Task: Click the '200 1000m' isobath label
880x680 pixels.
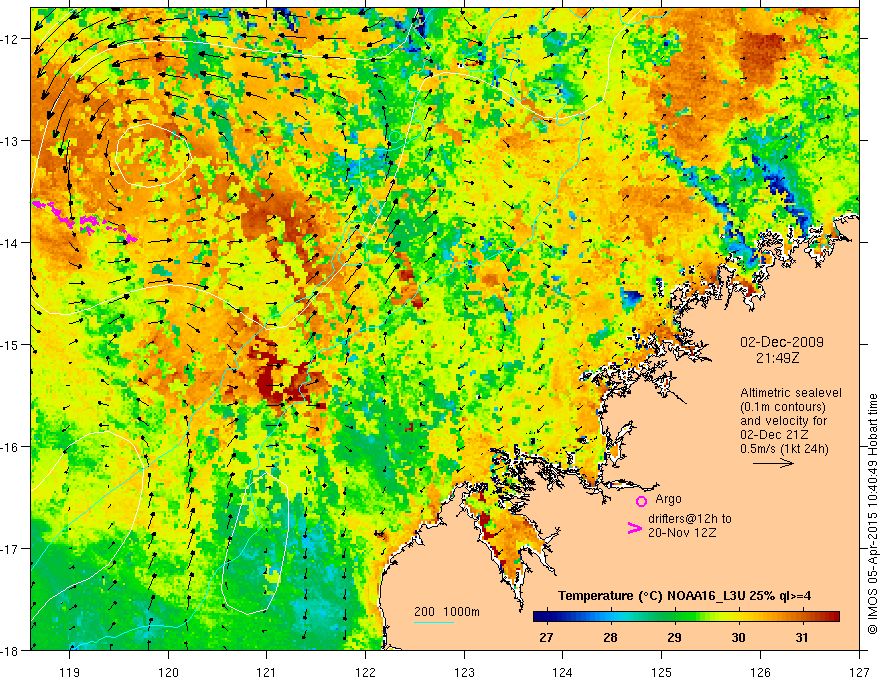Action: coord(447,612)
